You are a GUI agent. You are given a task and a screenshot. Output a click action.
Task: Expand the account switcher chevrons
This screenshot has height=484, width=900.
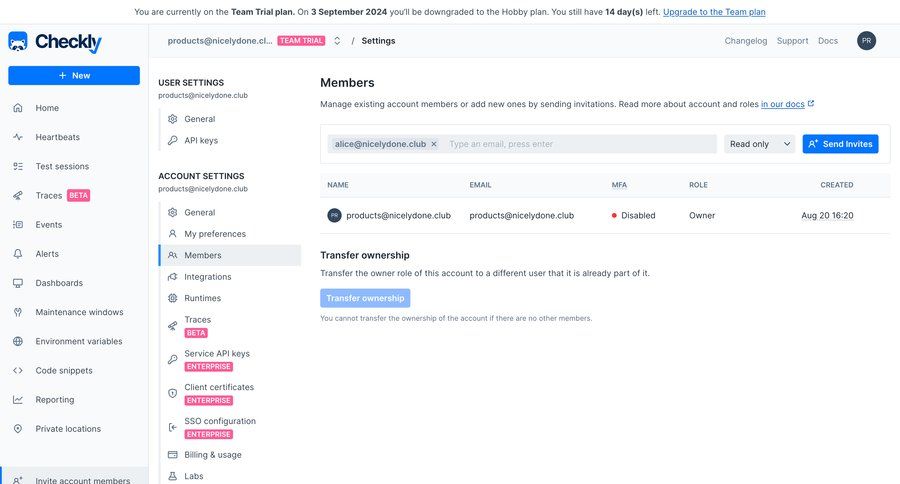(x=337, y=41)
